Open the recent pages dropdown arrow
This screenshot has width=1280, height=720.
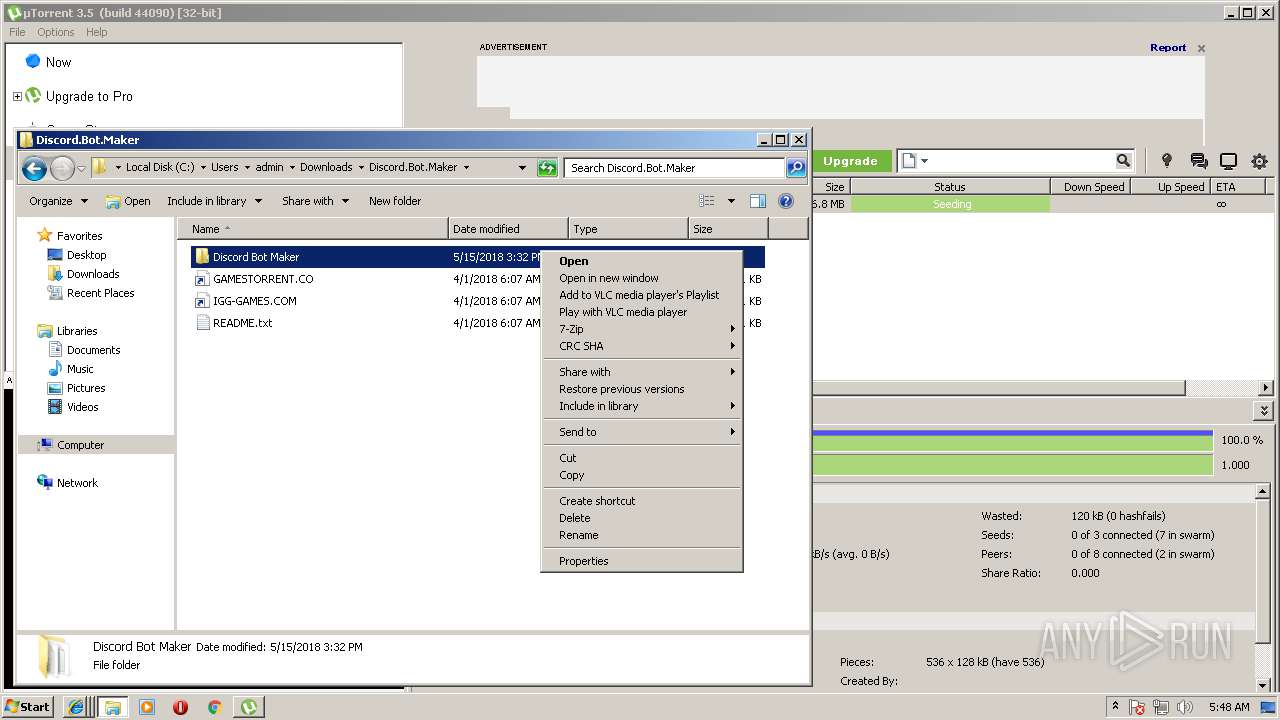coord(81,169)
